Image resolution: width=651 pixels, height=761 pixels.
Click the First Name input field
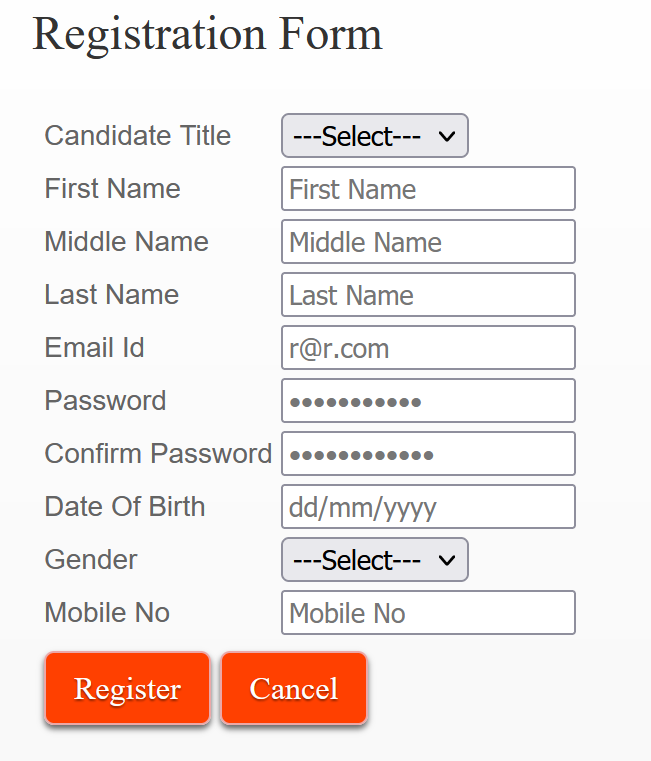pos(428,189)
